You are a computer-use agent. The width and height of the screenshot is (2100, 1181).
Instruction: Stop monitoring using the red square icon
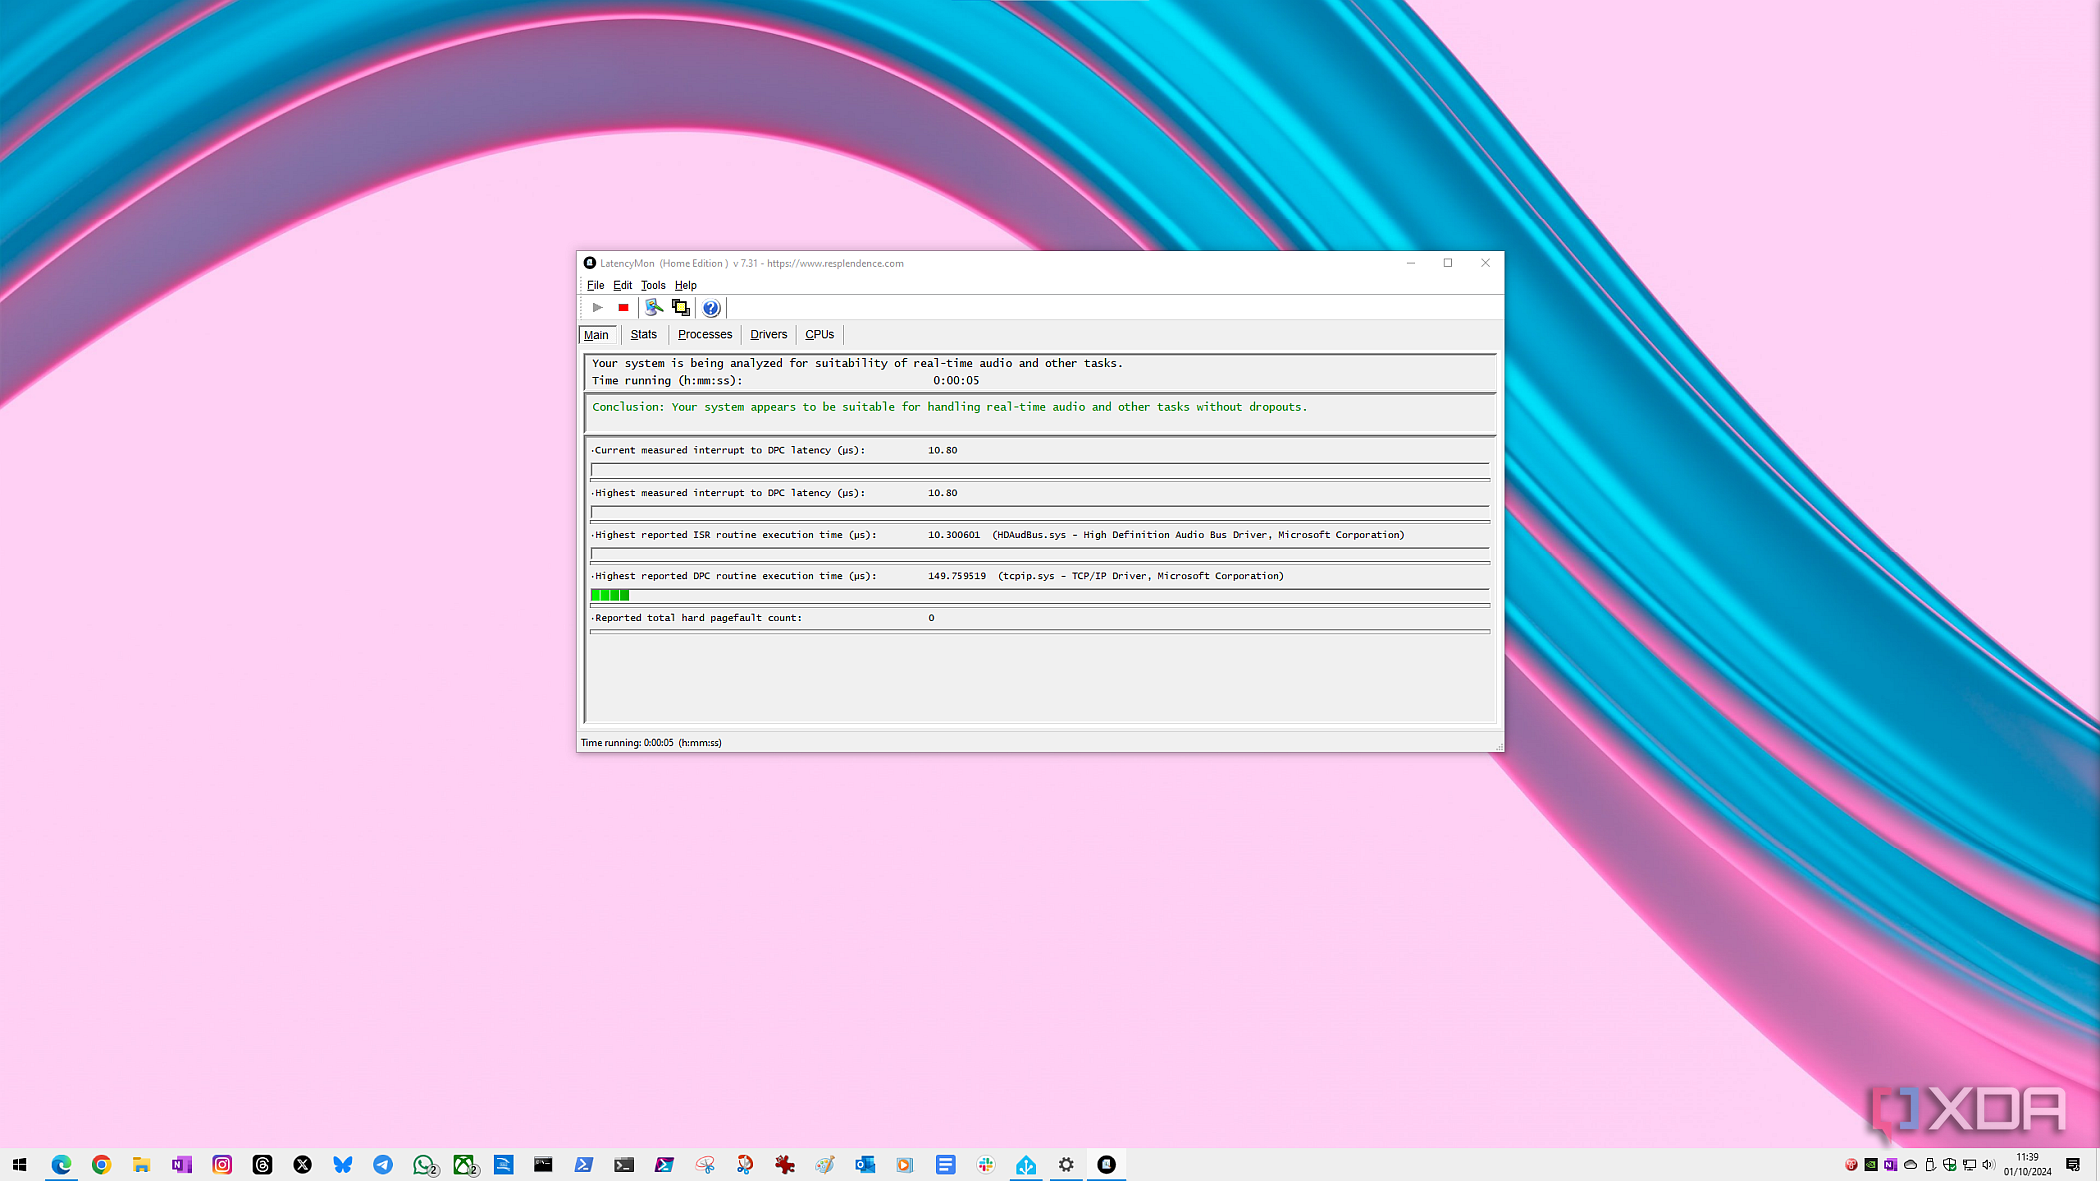623,307
